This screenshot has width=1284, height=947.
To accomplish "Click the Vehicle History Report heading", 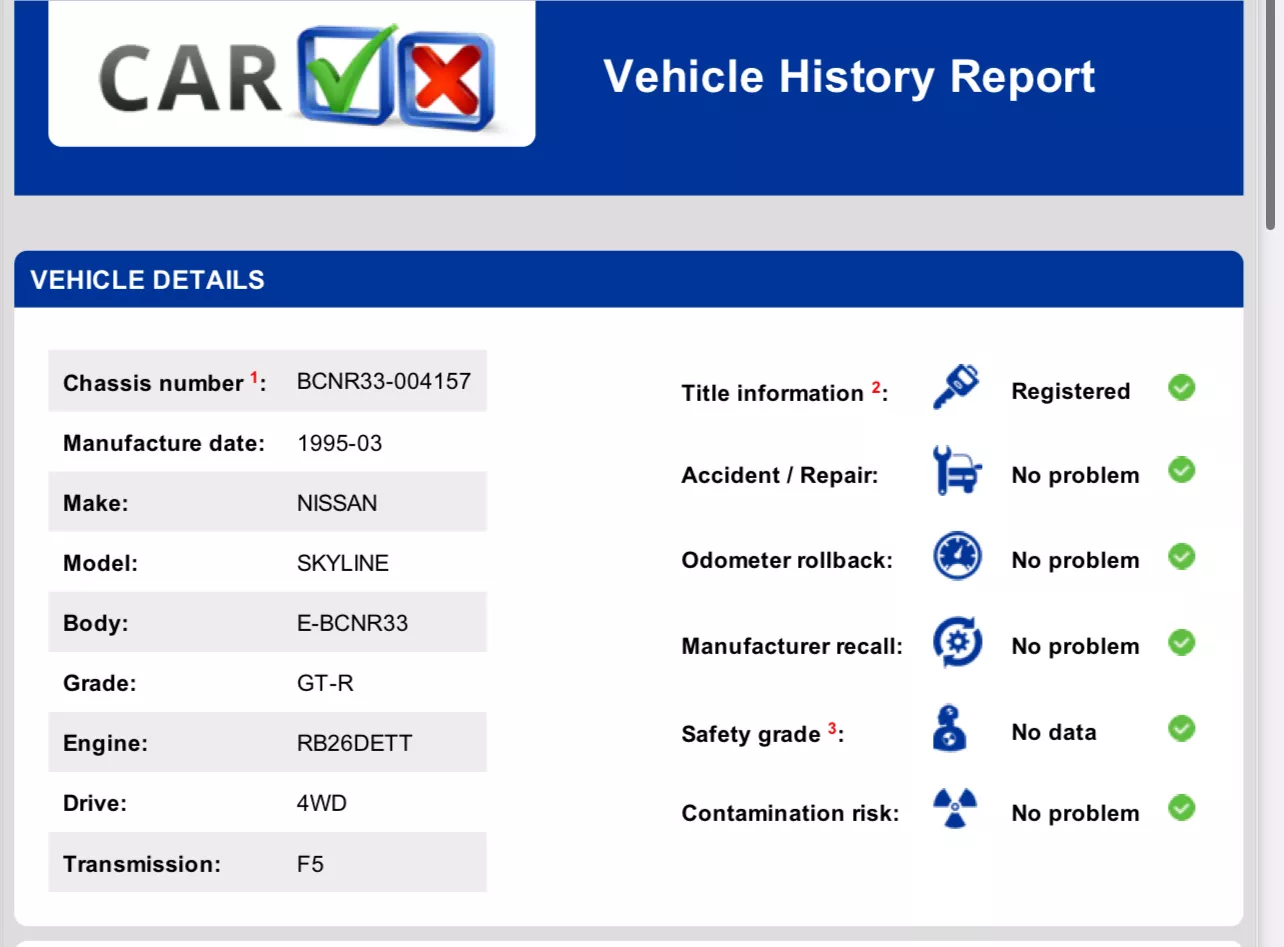I will tap(849, 76).
